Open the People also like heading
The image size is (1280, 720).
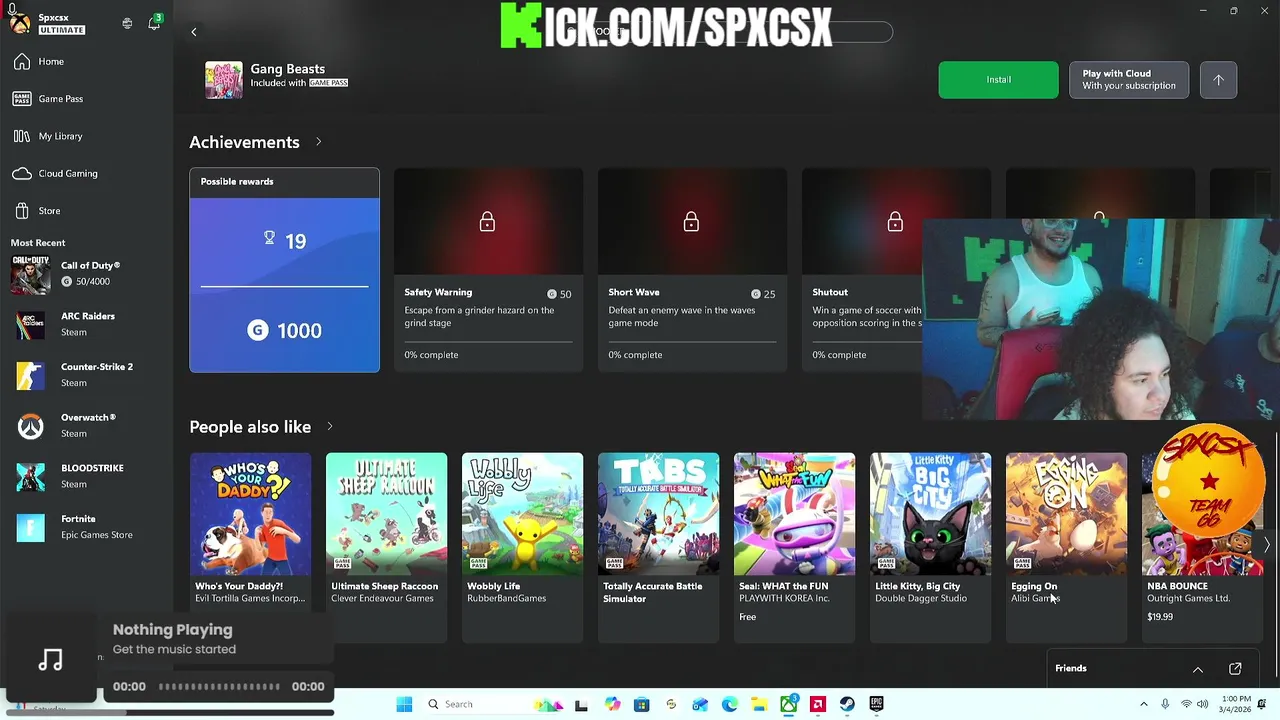tap(250, 427)
